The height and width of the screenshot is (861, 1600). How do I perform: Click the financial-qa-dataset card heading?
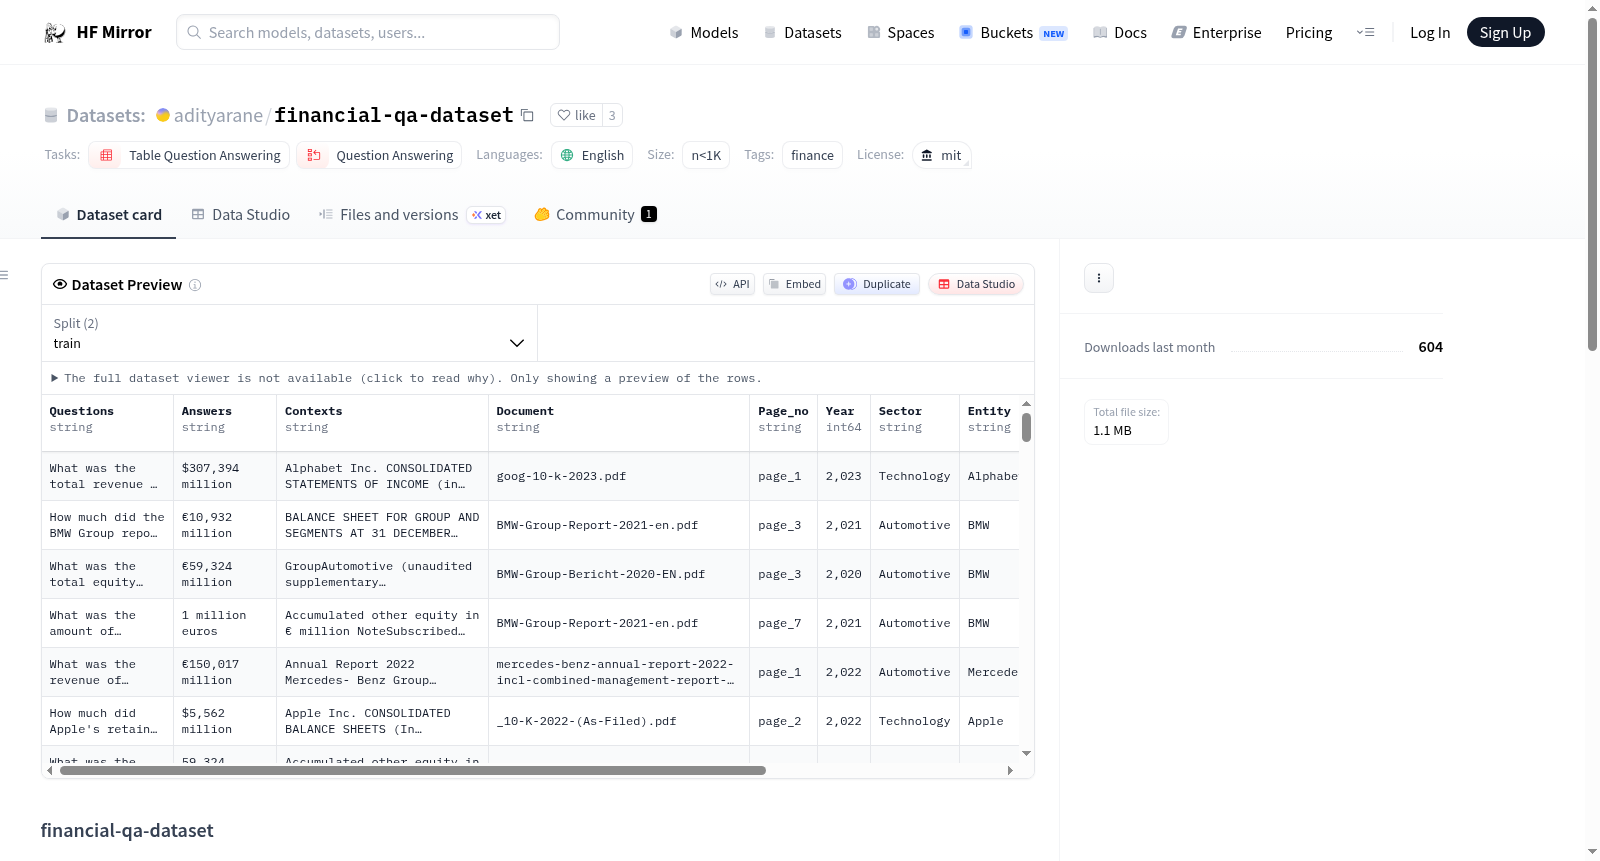coord(127,831)
